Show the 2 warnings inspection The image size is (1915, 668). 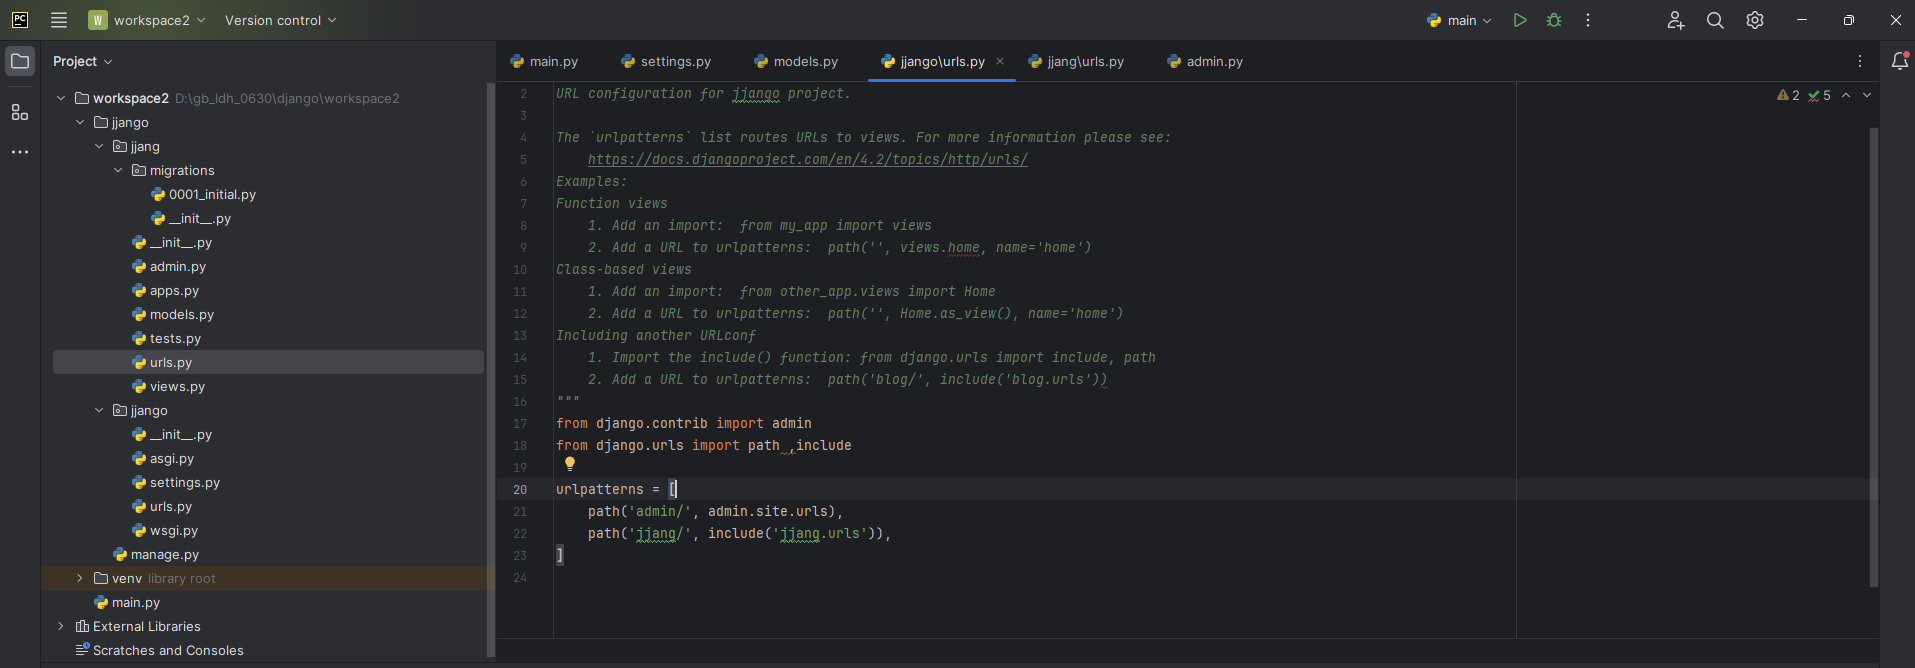(1788, 95)
